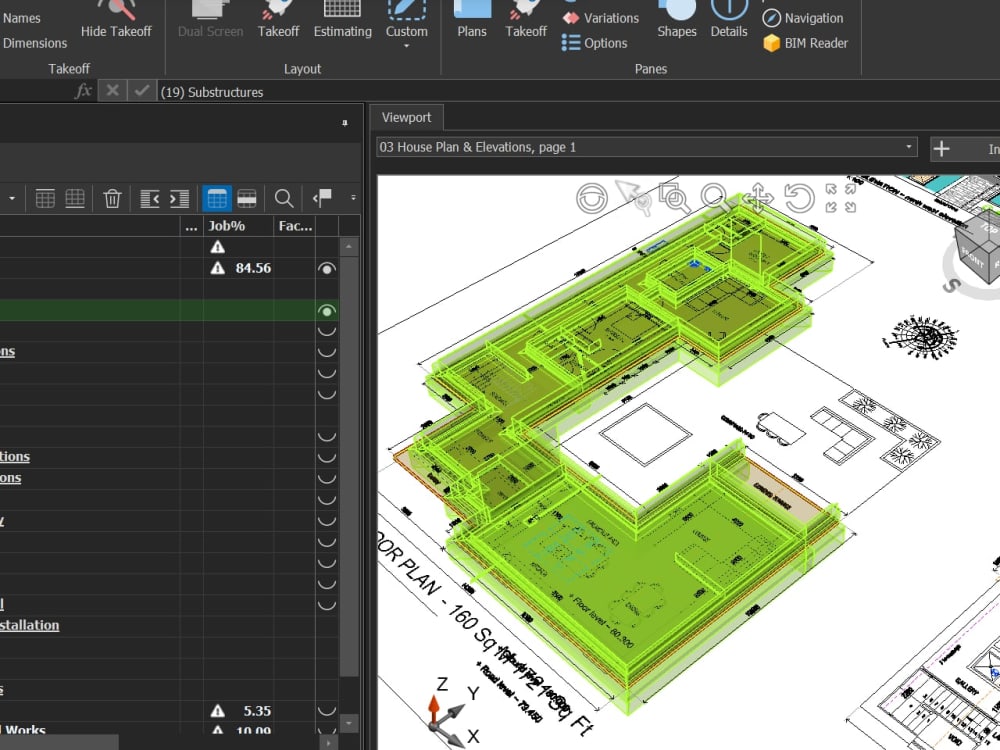This screenshot has height=750, width=1000.
Task: Open the 'stallation' underlined link
Action: (x=29, y=625)
